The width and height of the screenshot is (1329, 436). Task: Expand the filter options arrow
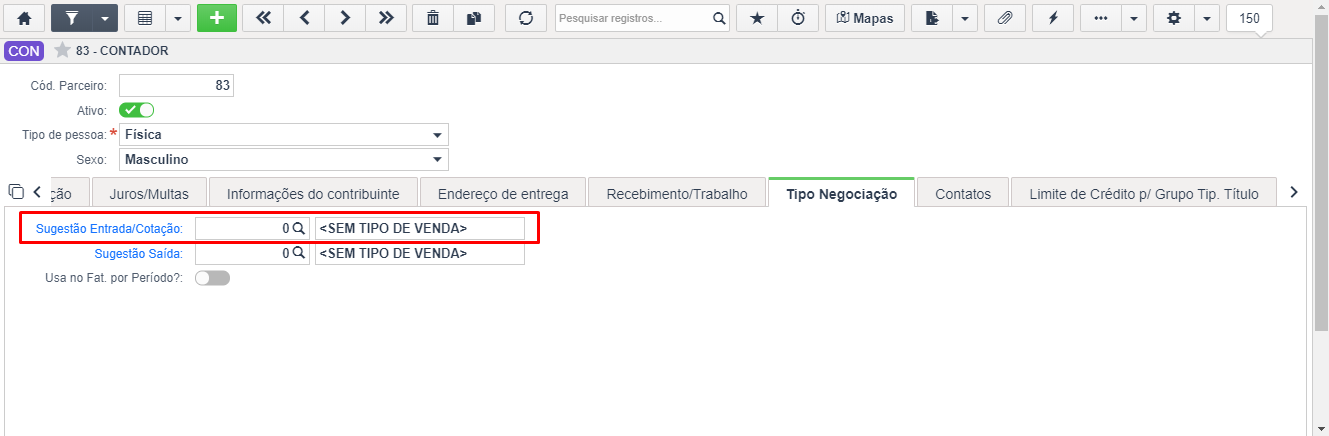click(105, 18)
